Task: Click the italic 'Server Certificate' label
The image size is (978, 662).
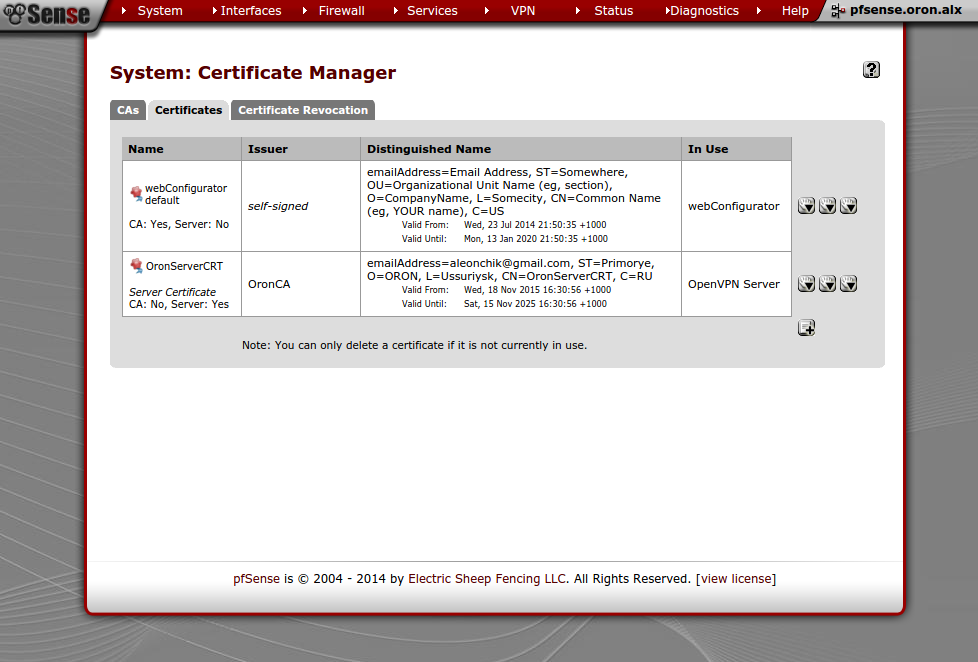Action: pyautogui.click(x=172, y=292)
